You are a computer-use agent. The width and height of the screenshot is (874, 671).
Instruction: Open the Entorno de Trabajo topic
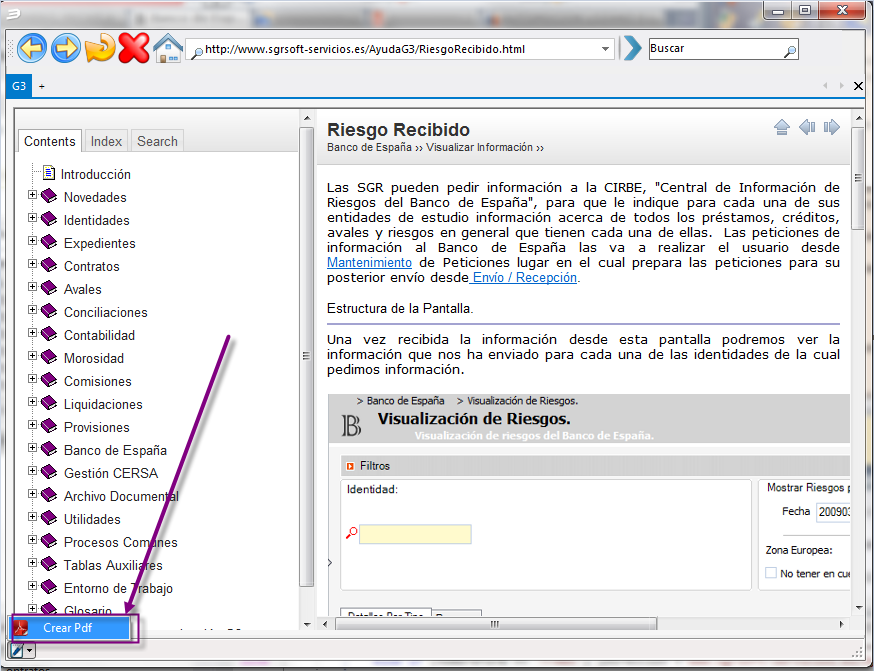click(x=118, y=588)
